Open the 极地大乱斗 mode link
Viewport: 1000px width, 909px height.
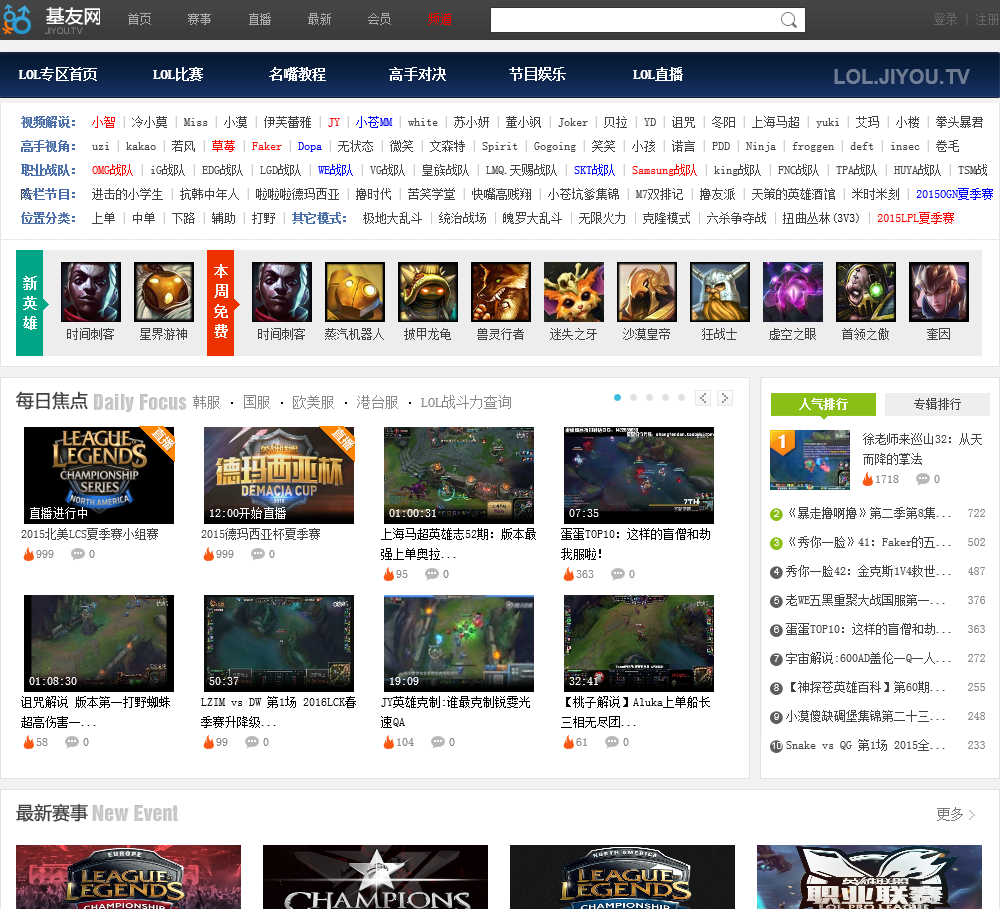[393, 218]
